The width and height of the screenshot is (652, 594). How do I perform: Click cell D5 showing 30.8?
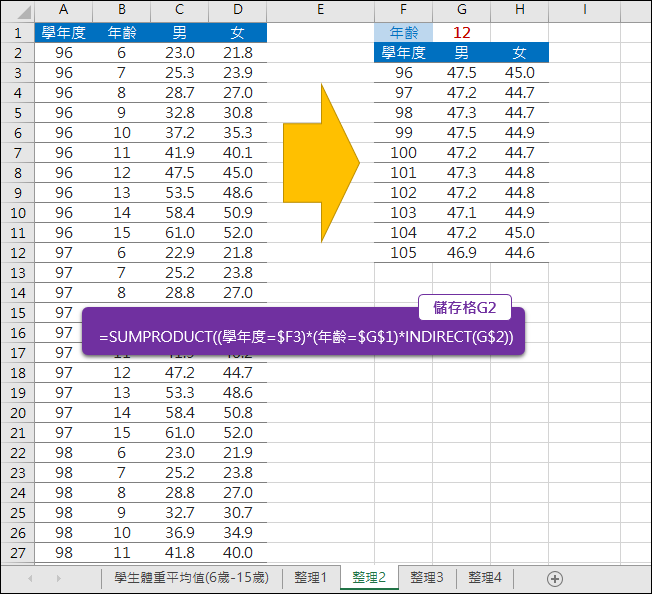237,113
